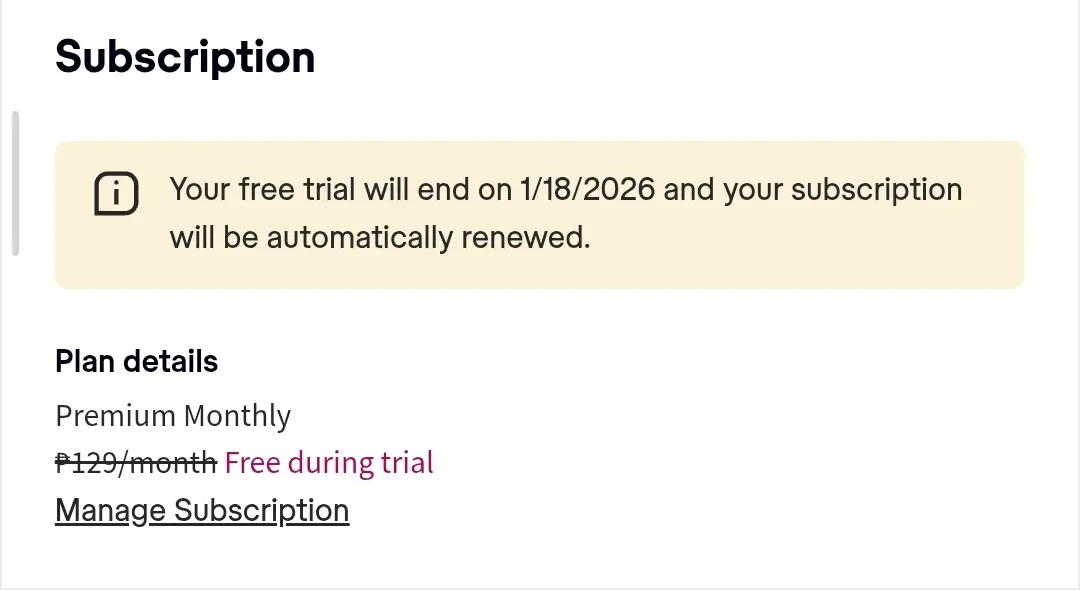The width and height of the screenshot is (1080, 591).
Task: Click the Subscription page heading
Action: (x=185, y=56)
